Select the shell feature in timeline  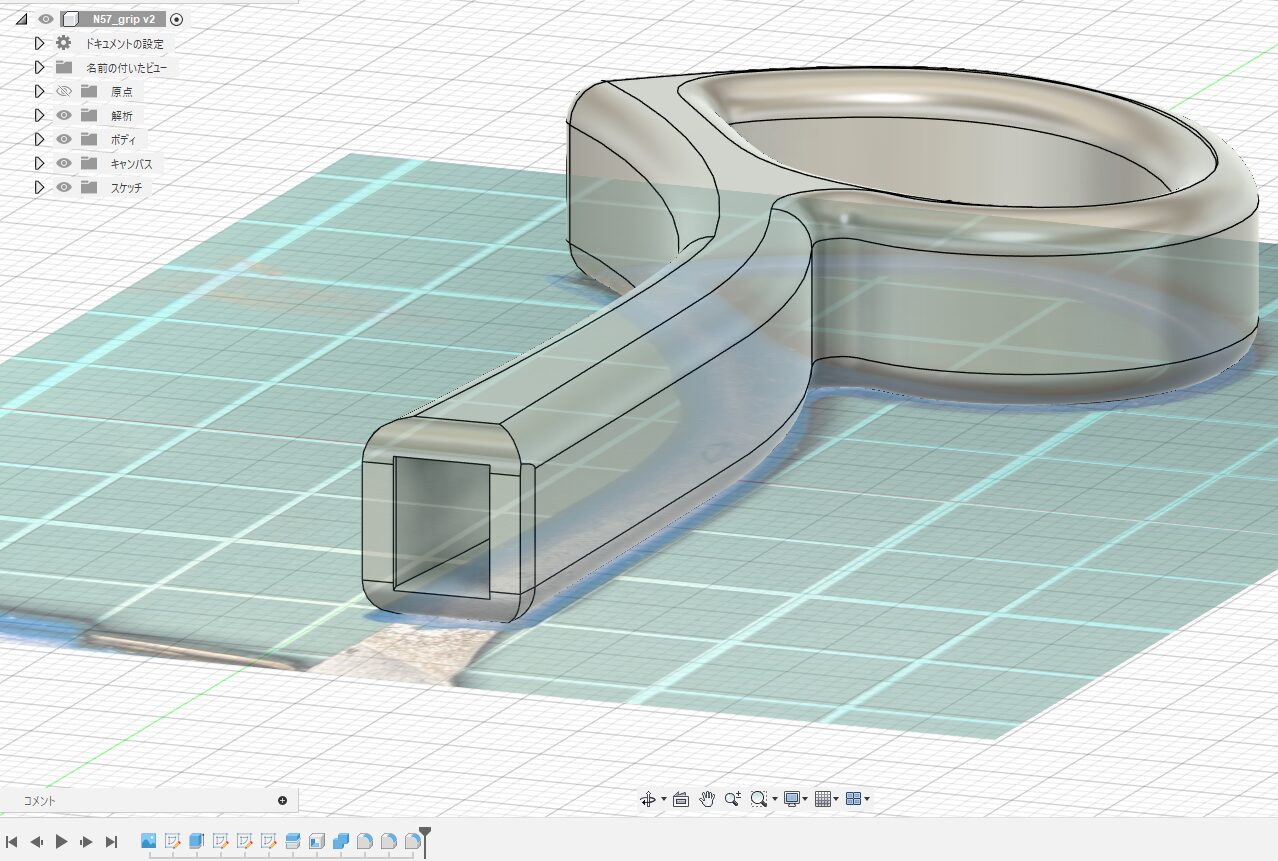pyautogui.click(x=317, y=841)
